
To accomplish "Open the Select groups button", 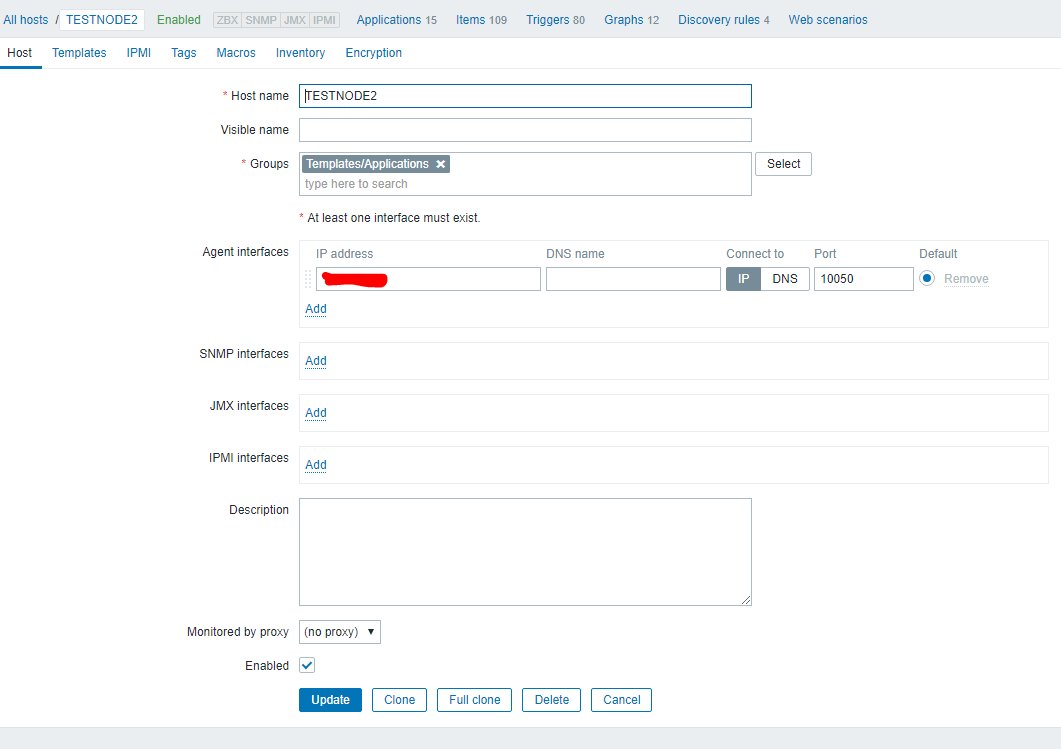I will pyautogui.click(x=783, y=164).
